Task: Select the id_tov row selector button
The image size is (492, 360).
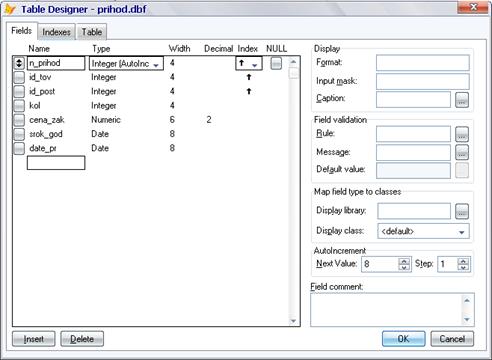Action: point(19,77)
